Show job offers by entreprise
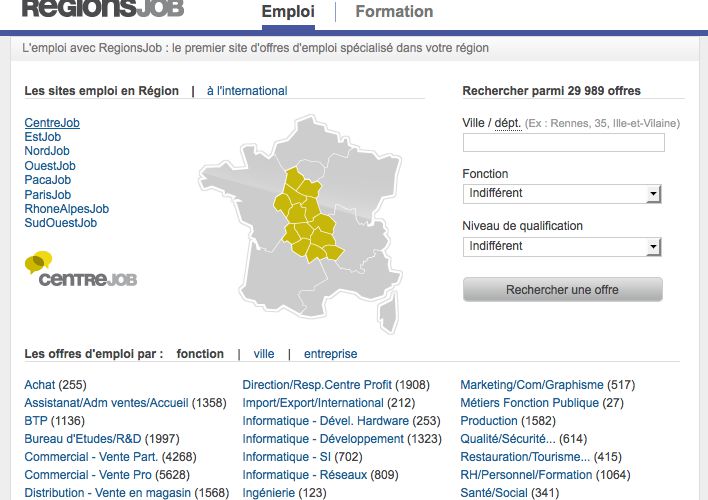This screenshot has height=500, width=708. click(x=331, y=354)
